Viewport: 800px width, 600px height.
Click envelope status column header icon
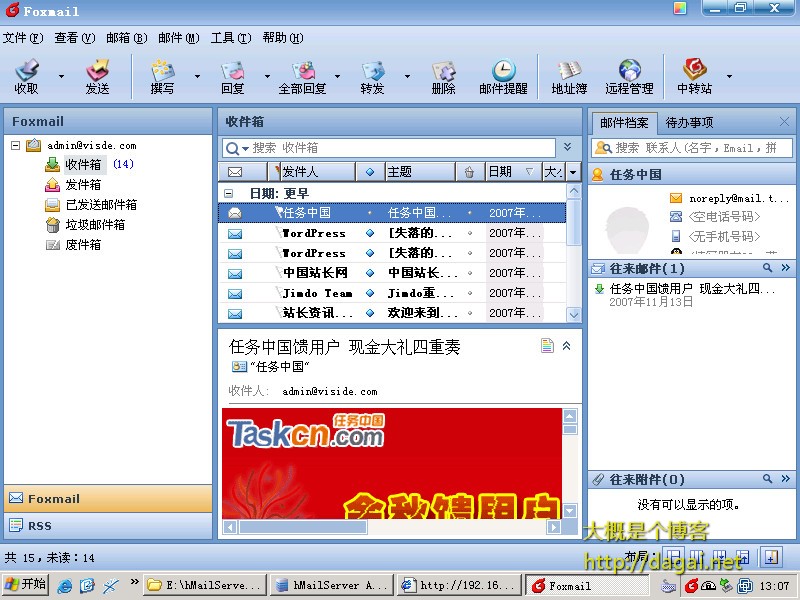(235, 172)
